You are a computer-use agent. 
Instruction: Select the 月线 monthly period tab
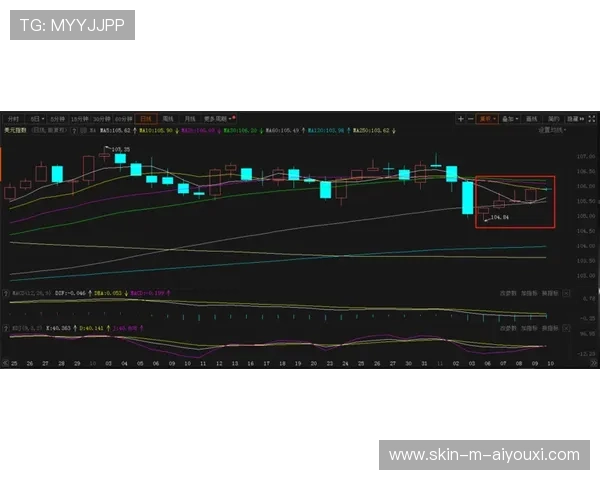[x=189, y=118]
